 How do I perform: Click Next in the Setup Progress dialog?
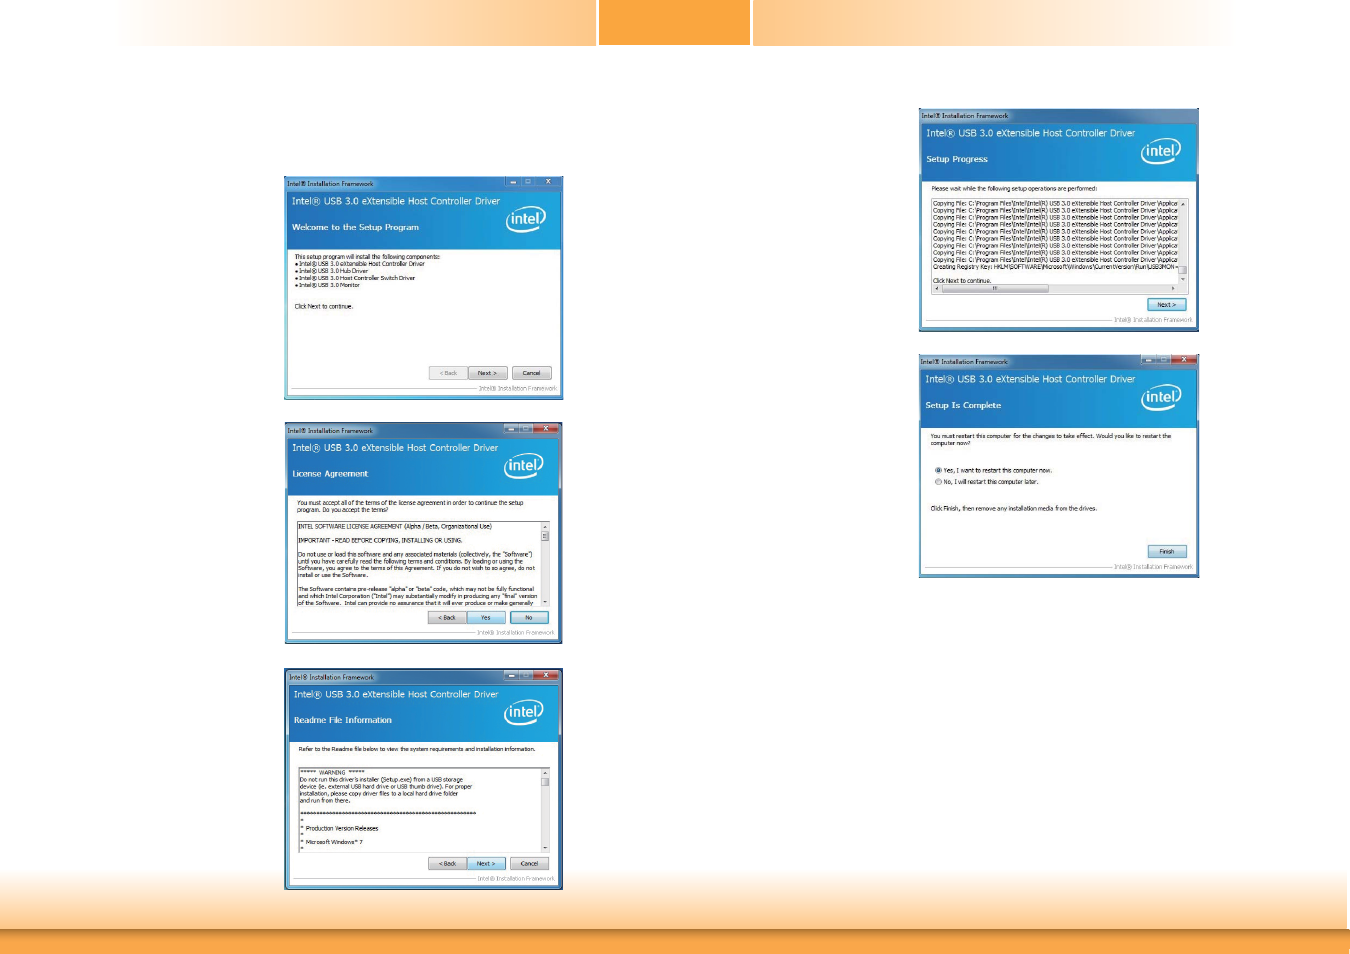(1167, 305)
